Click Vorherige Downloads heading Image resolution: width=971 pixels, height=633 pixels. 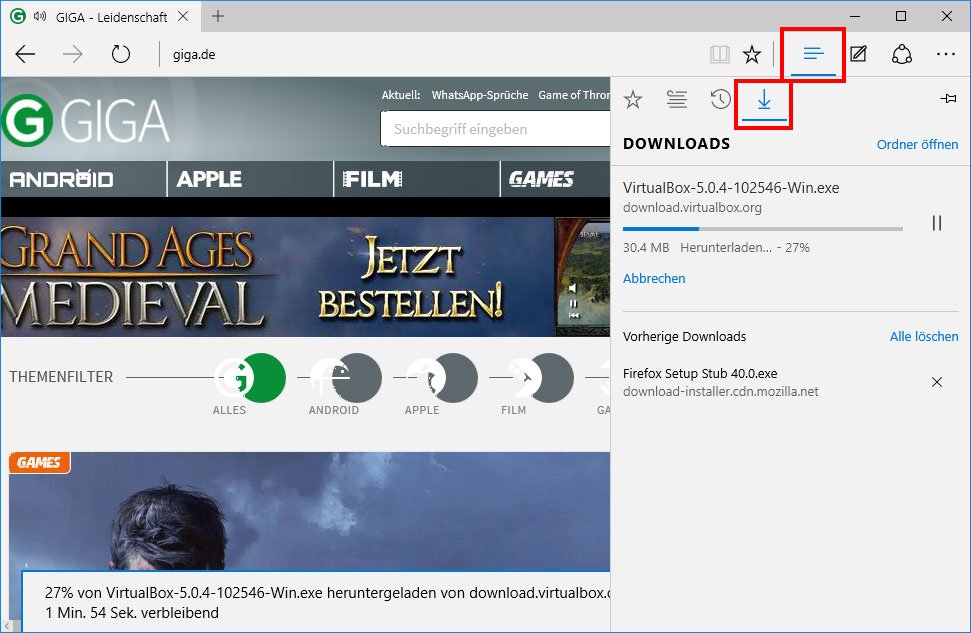point(684,336)
